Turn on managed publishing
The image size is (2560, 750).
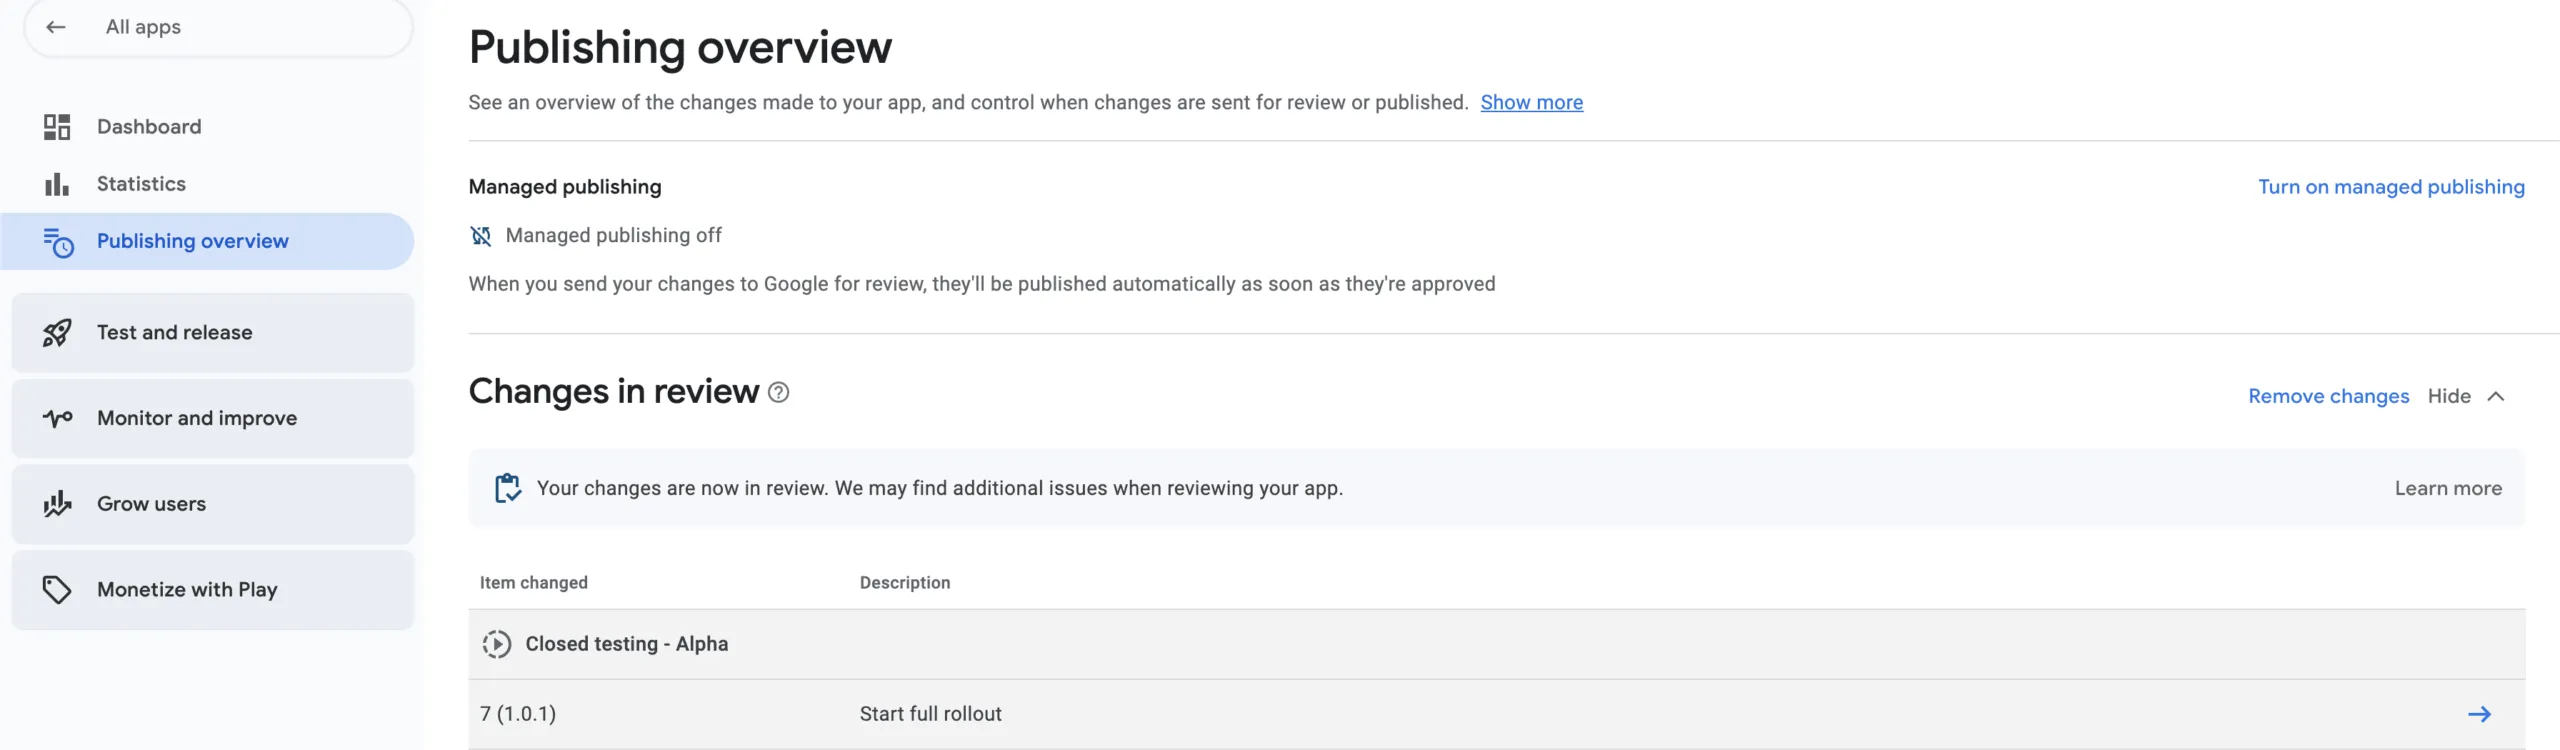(x=2391, y=187)
